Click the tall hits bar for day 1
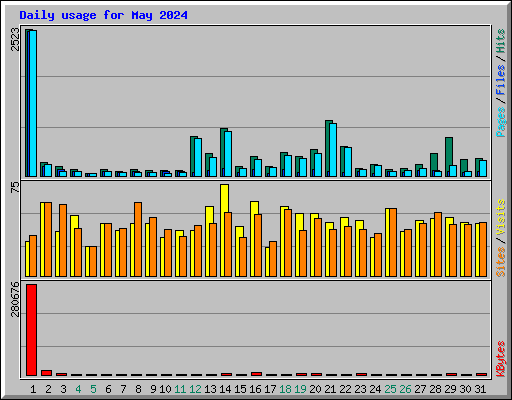512x400 pixels. click(27, 103)
